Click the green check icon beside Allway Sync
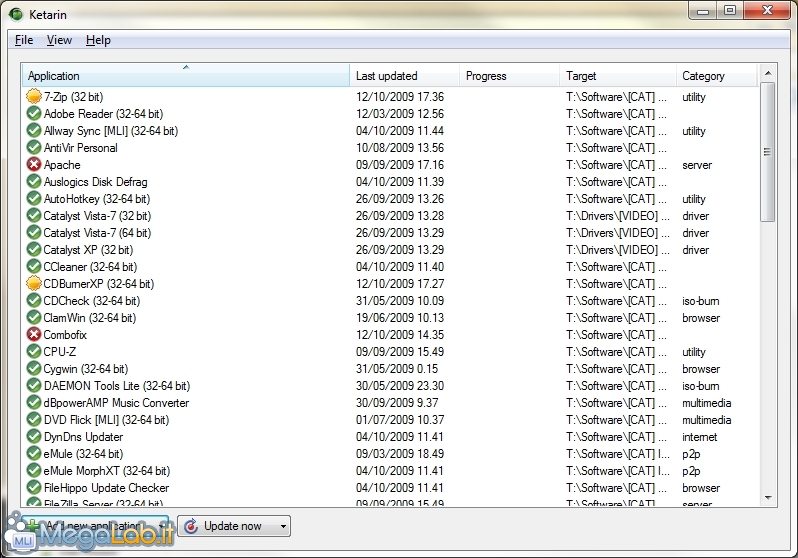798x558 pixels. click(34, 130)
